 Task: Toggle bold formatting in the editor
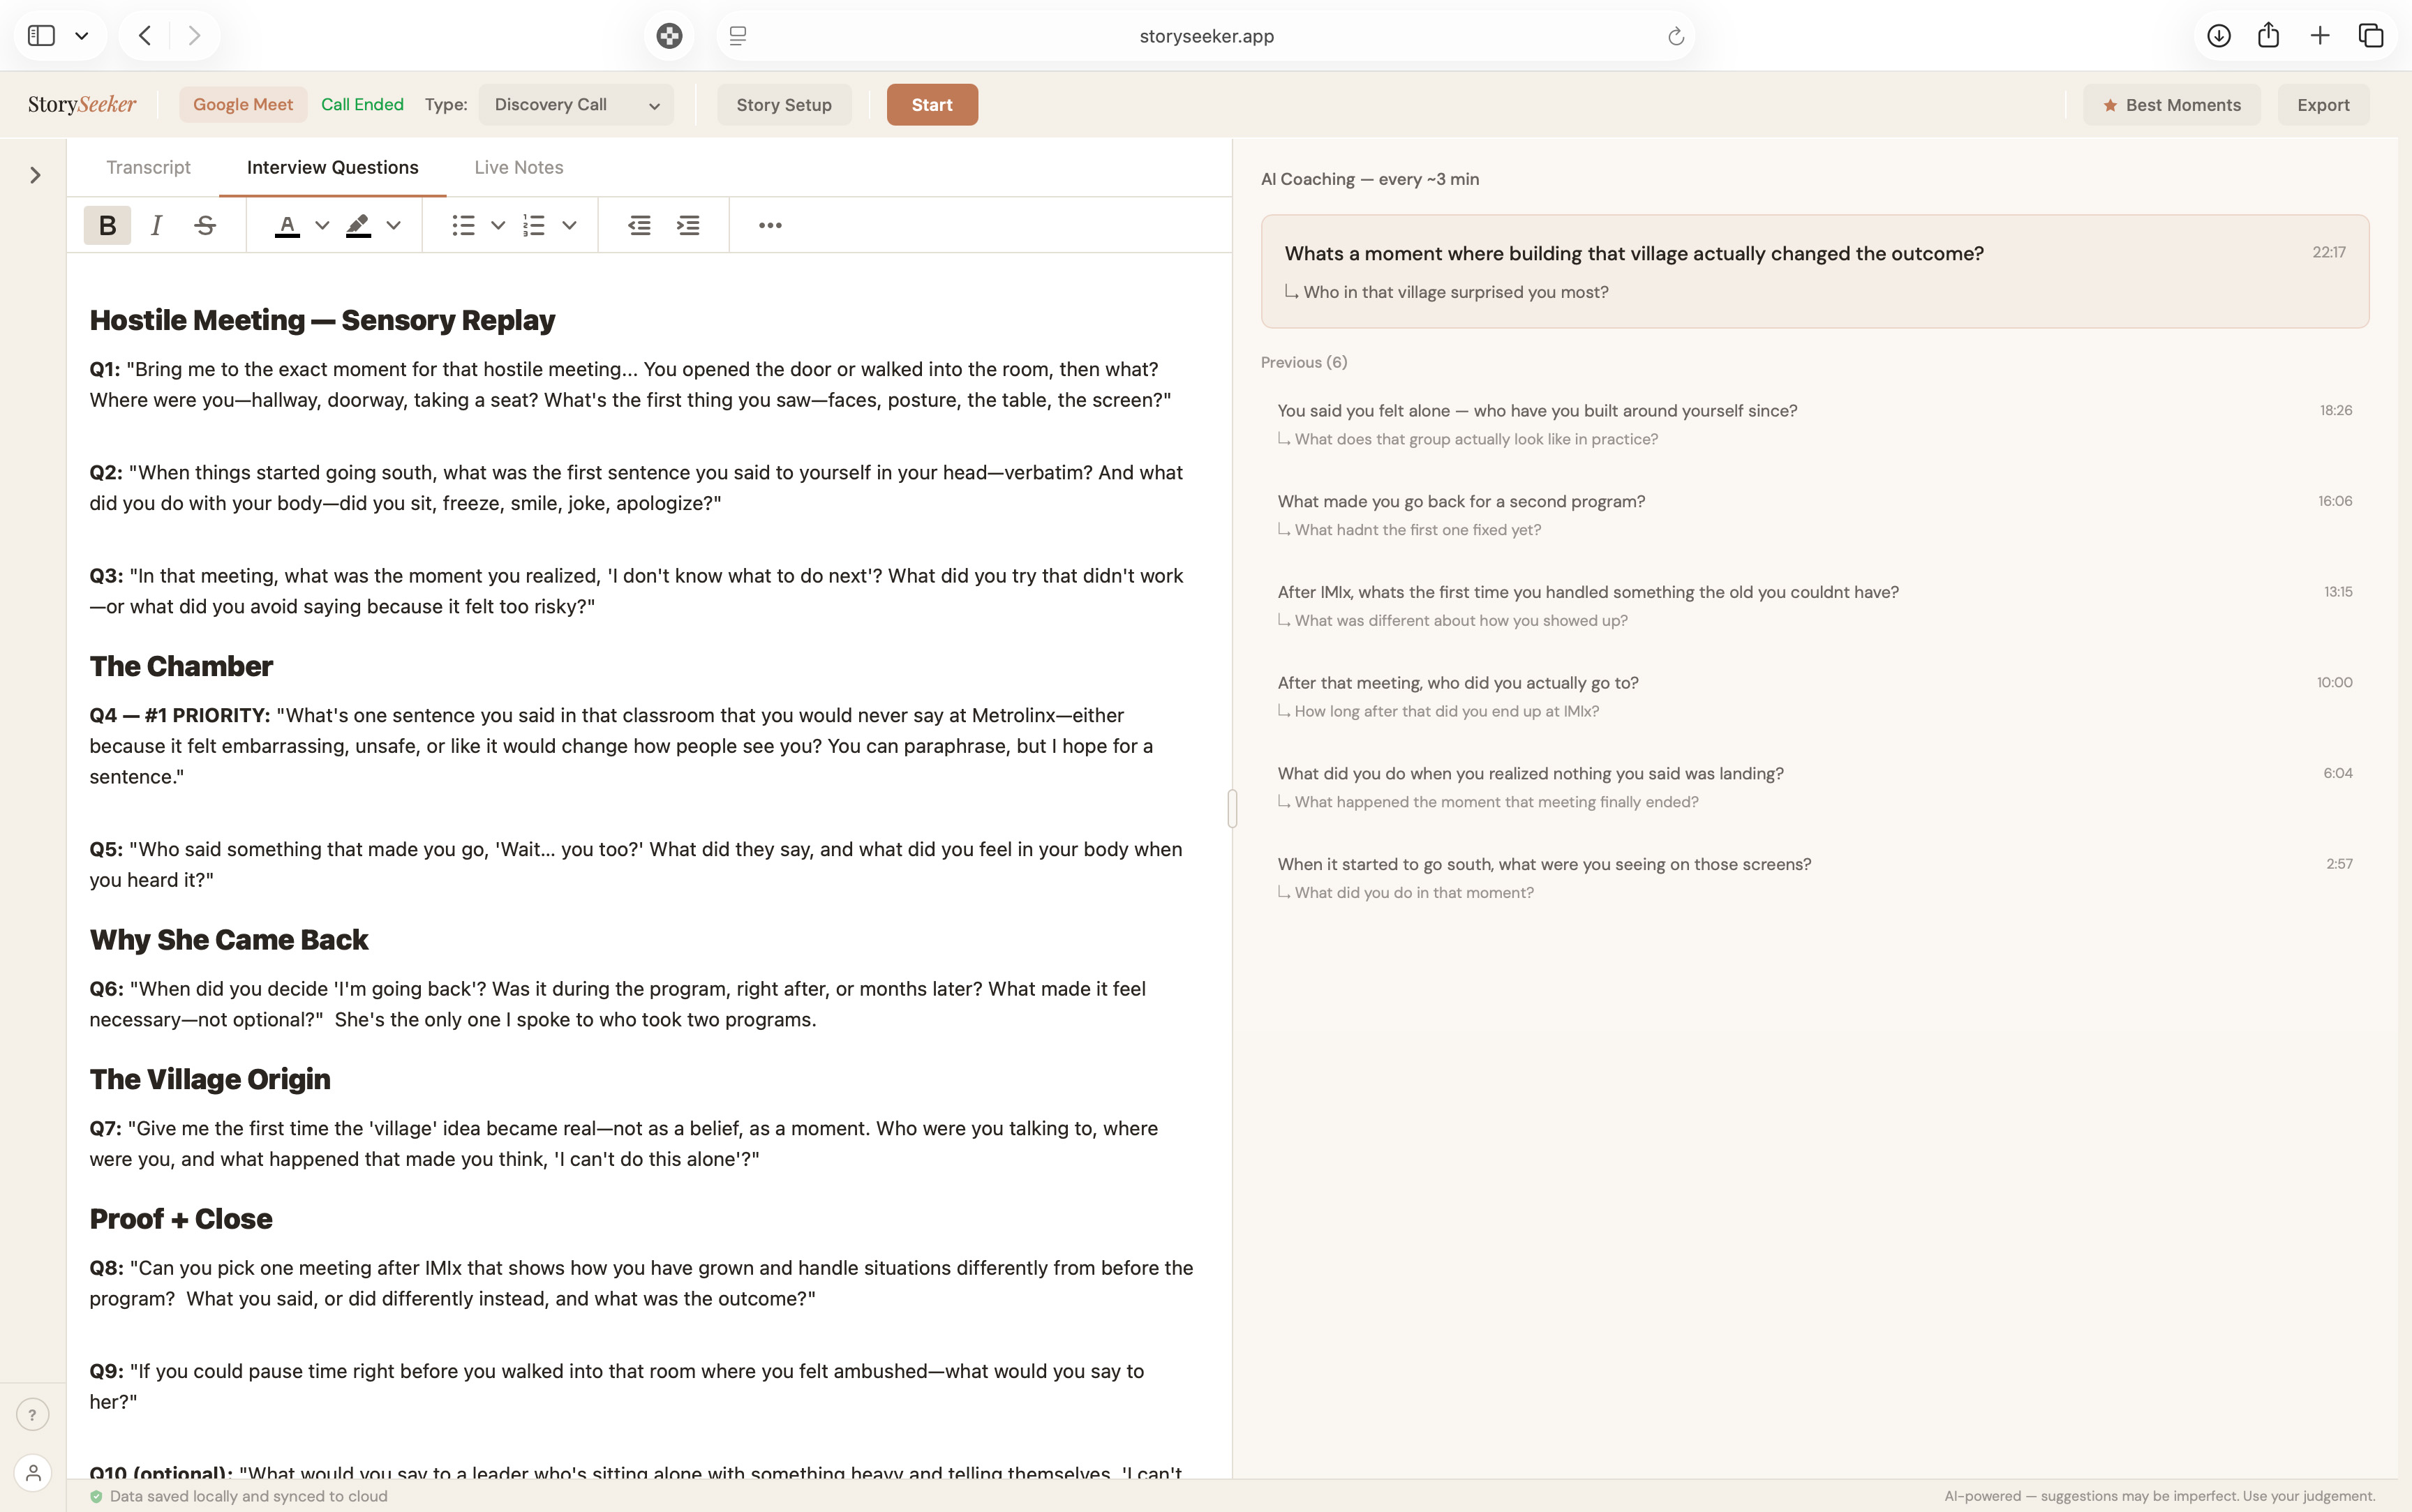click(x=106, y=225)
